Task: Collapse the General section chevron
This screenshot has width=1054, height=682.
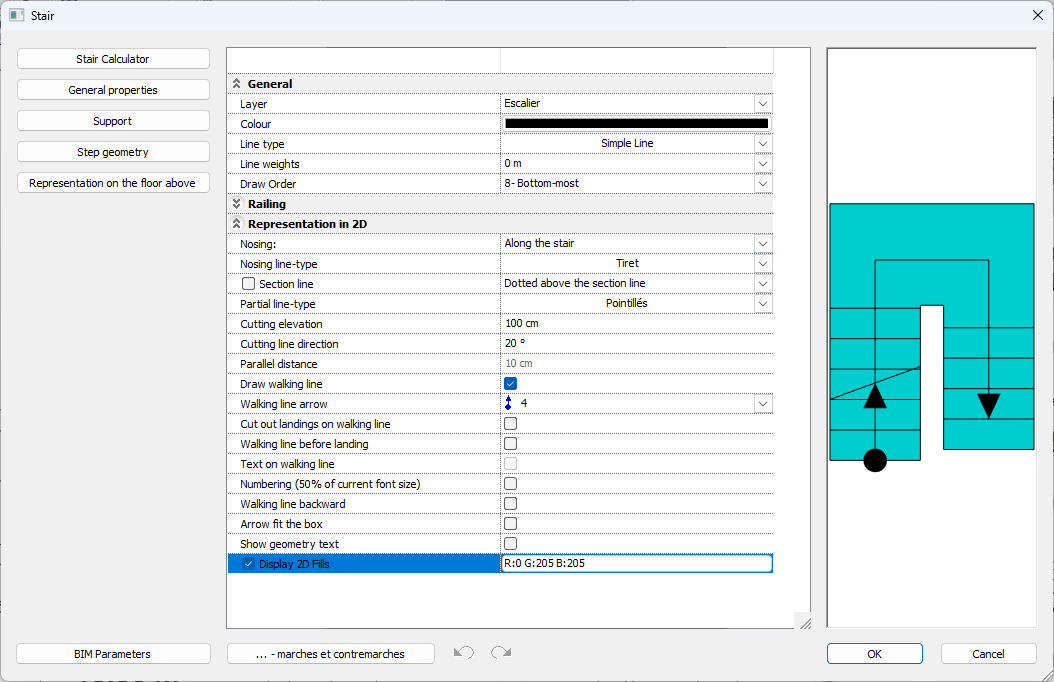Action: coord(237,84)
